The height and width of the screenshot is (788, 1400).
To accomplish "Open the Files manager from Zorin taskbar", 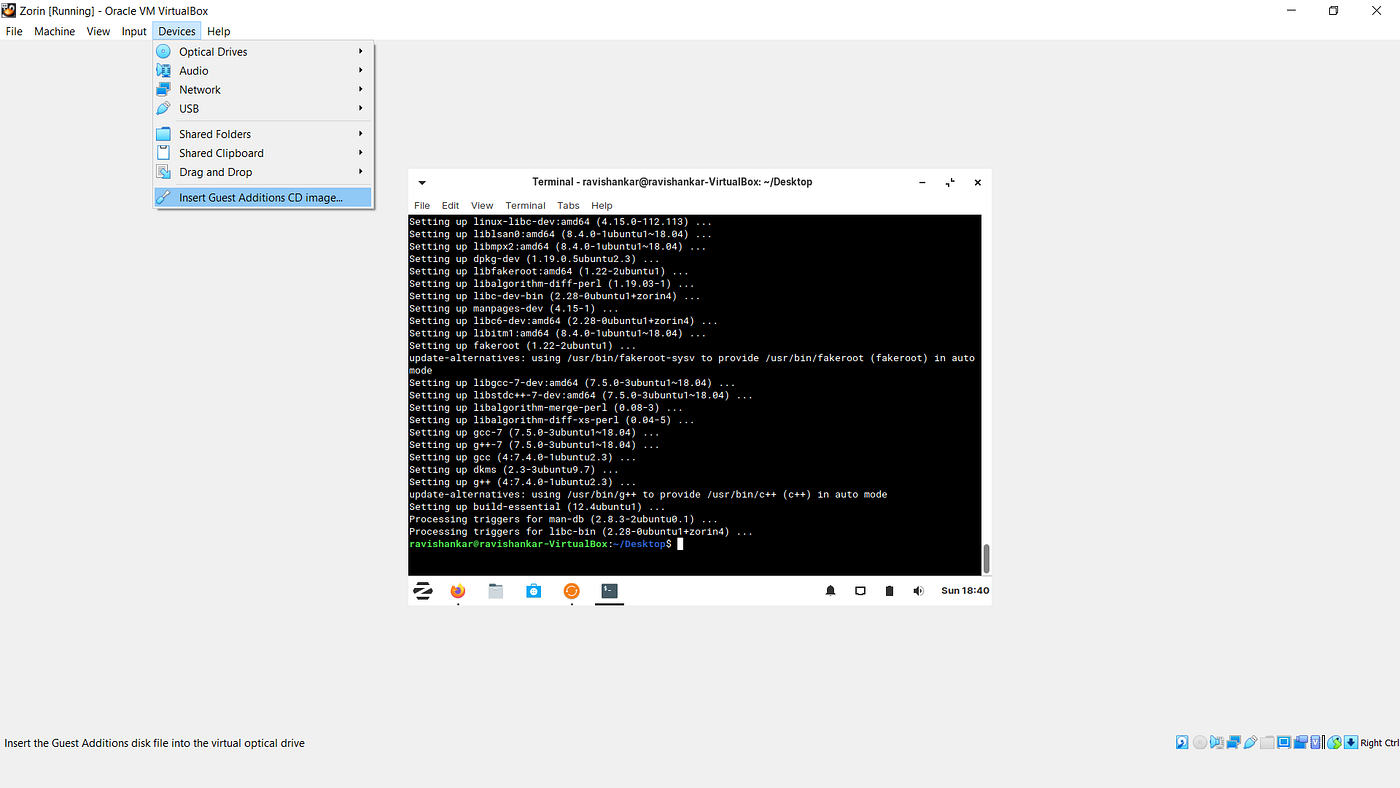I will 496,591.
